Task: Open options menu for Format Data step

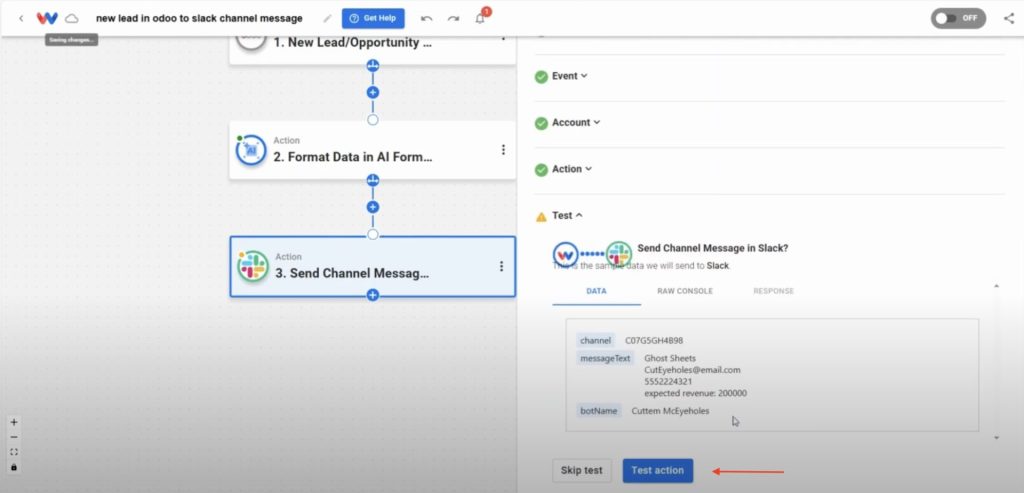Action: (503, 150)
